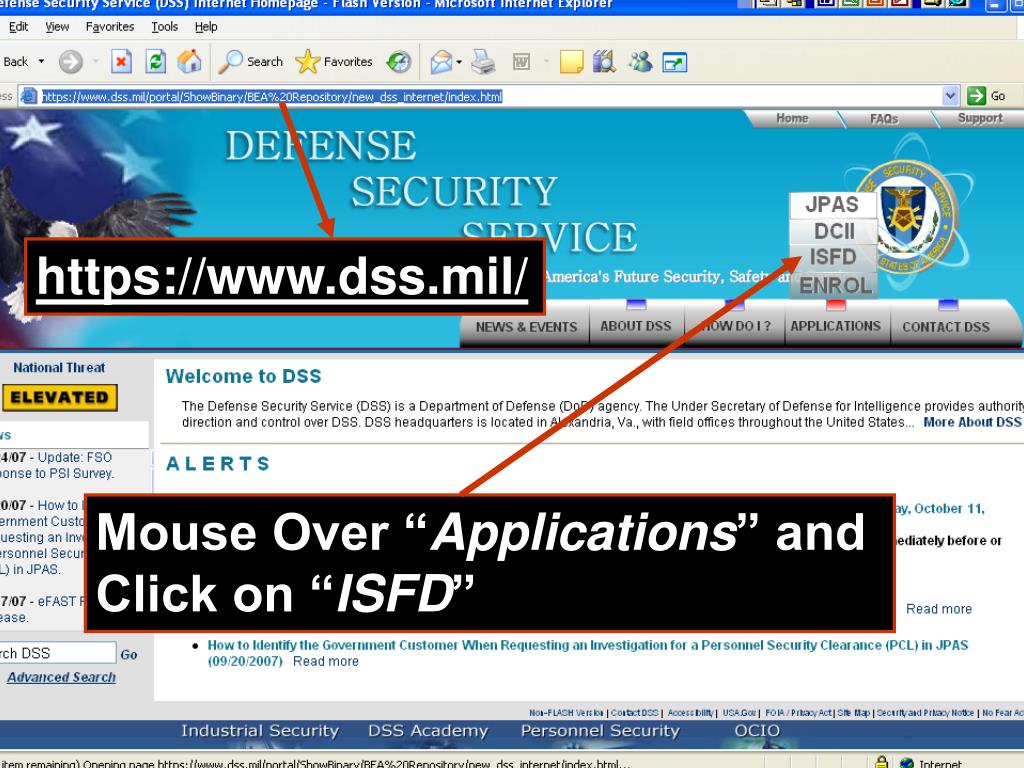This screenshot has height=768, width=1024.
Task: Open the Back history dropdown arrow
Action: click(41, 61)
